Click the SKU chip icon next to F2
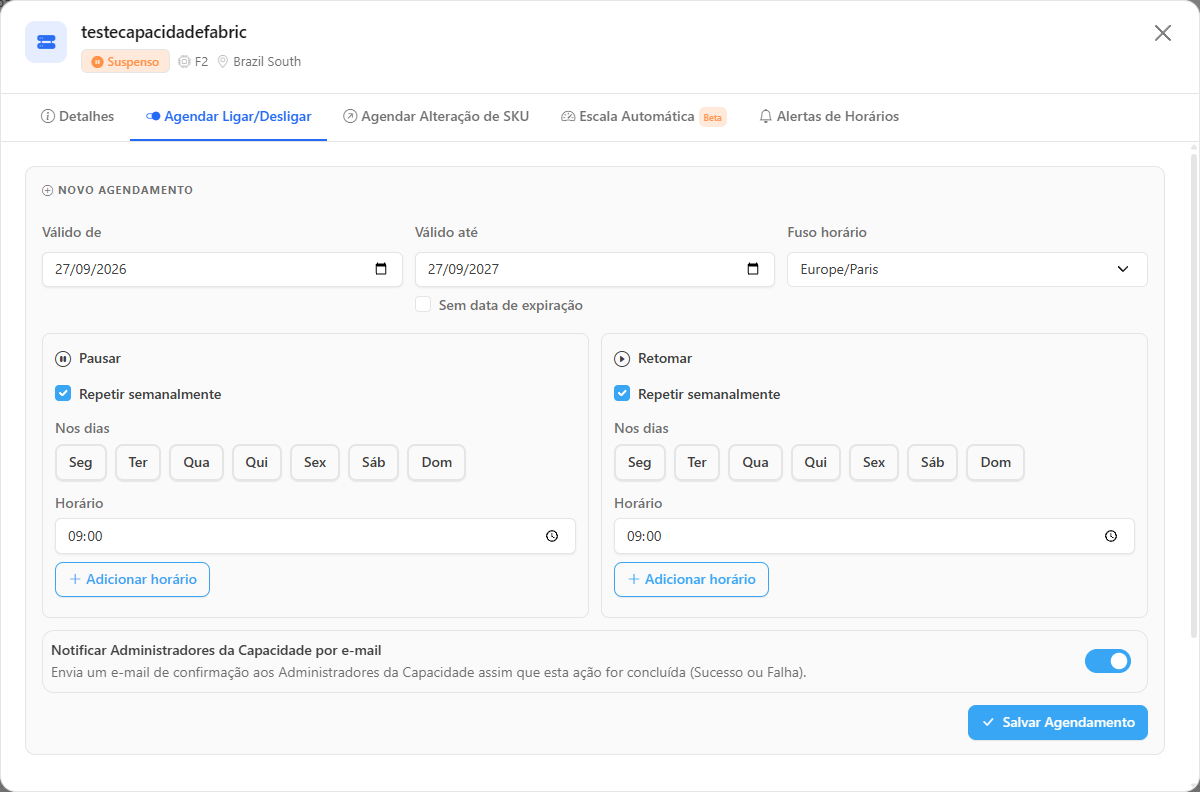 click(x=184, y=61)
